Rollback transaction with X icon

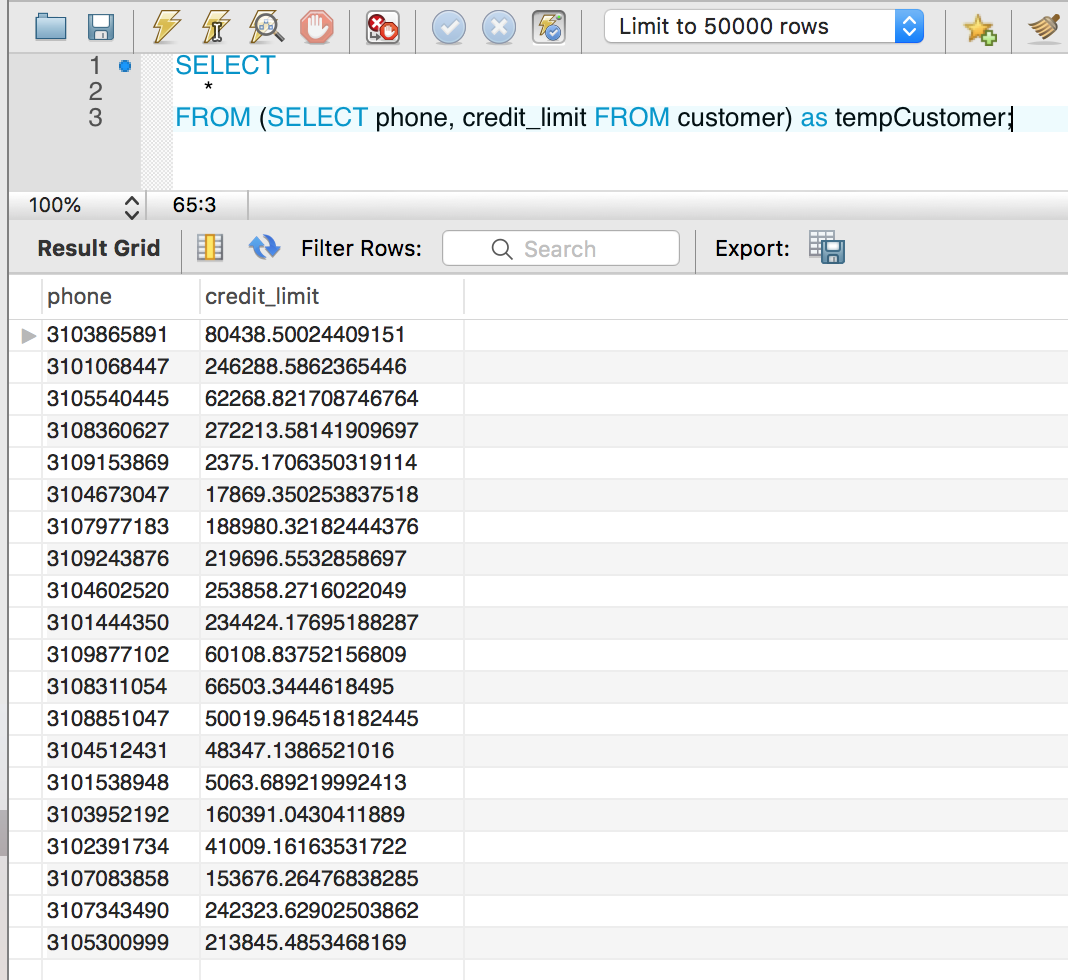click(499, 28)
